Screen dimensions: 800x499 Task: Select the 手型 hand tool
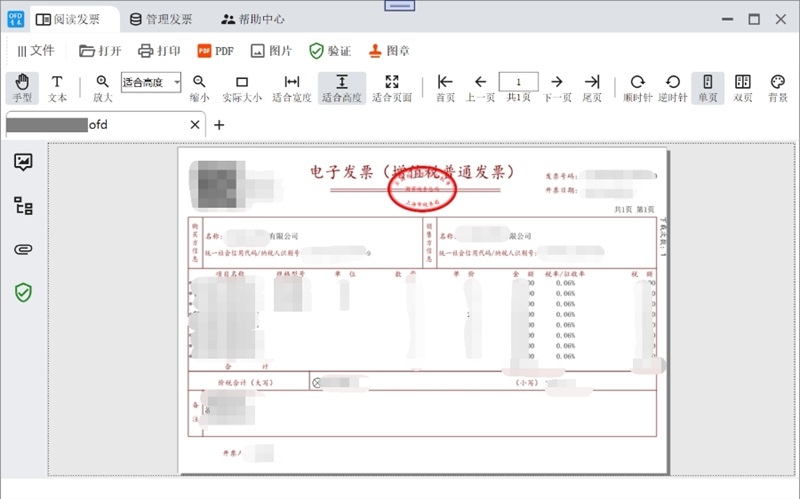[x=22, y=88]
